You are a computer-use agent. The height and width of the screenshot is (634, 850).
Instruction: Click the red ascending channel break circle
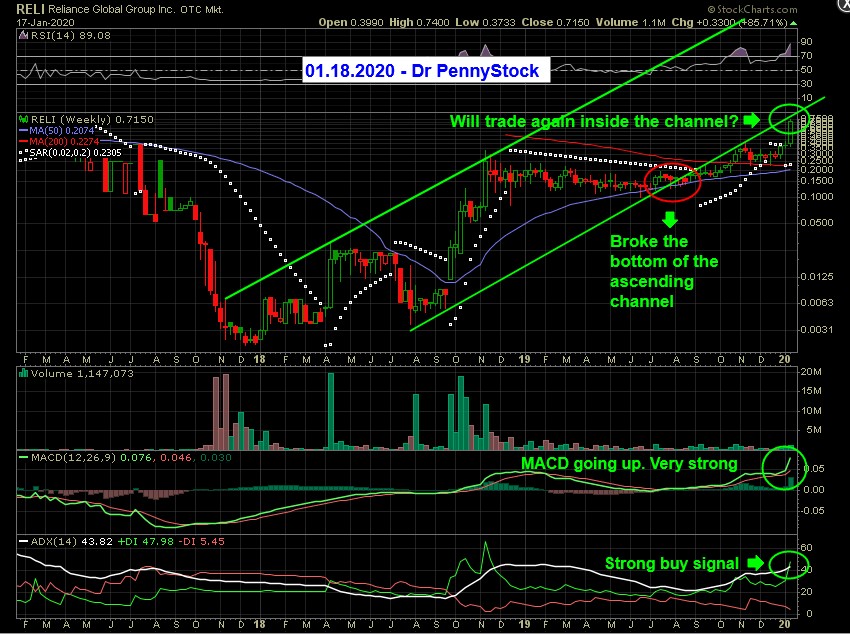point(672,182)
